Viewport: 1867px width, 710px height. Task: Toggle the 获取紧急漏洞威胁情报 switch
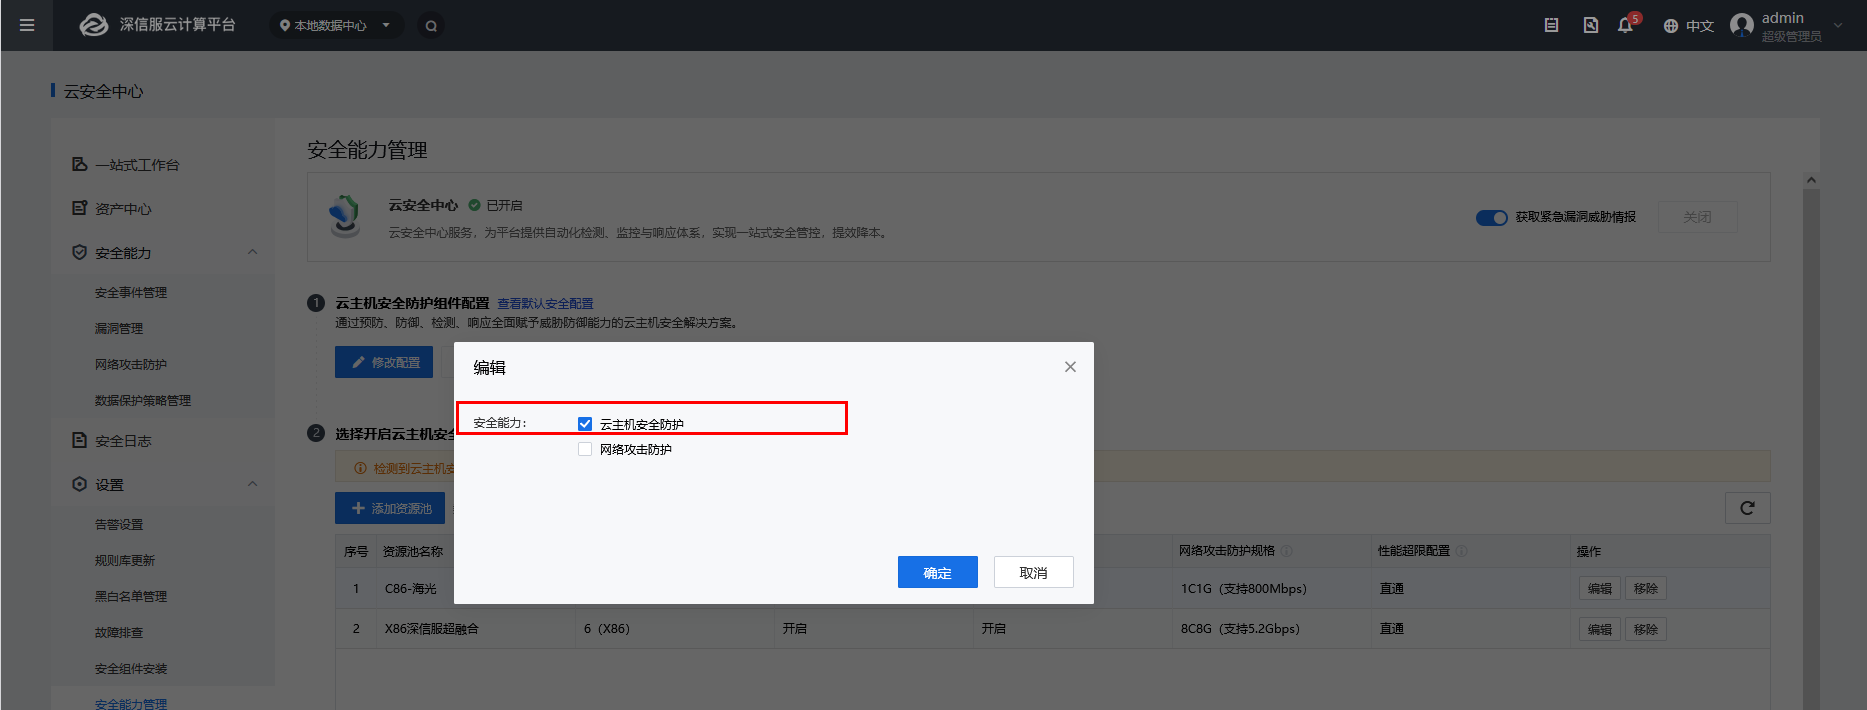point(1491,217)
